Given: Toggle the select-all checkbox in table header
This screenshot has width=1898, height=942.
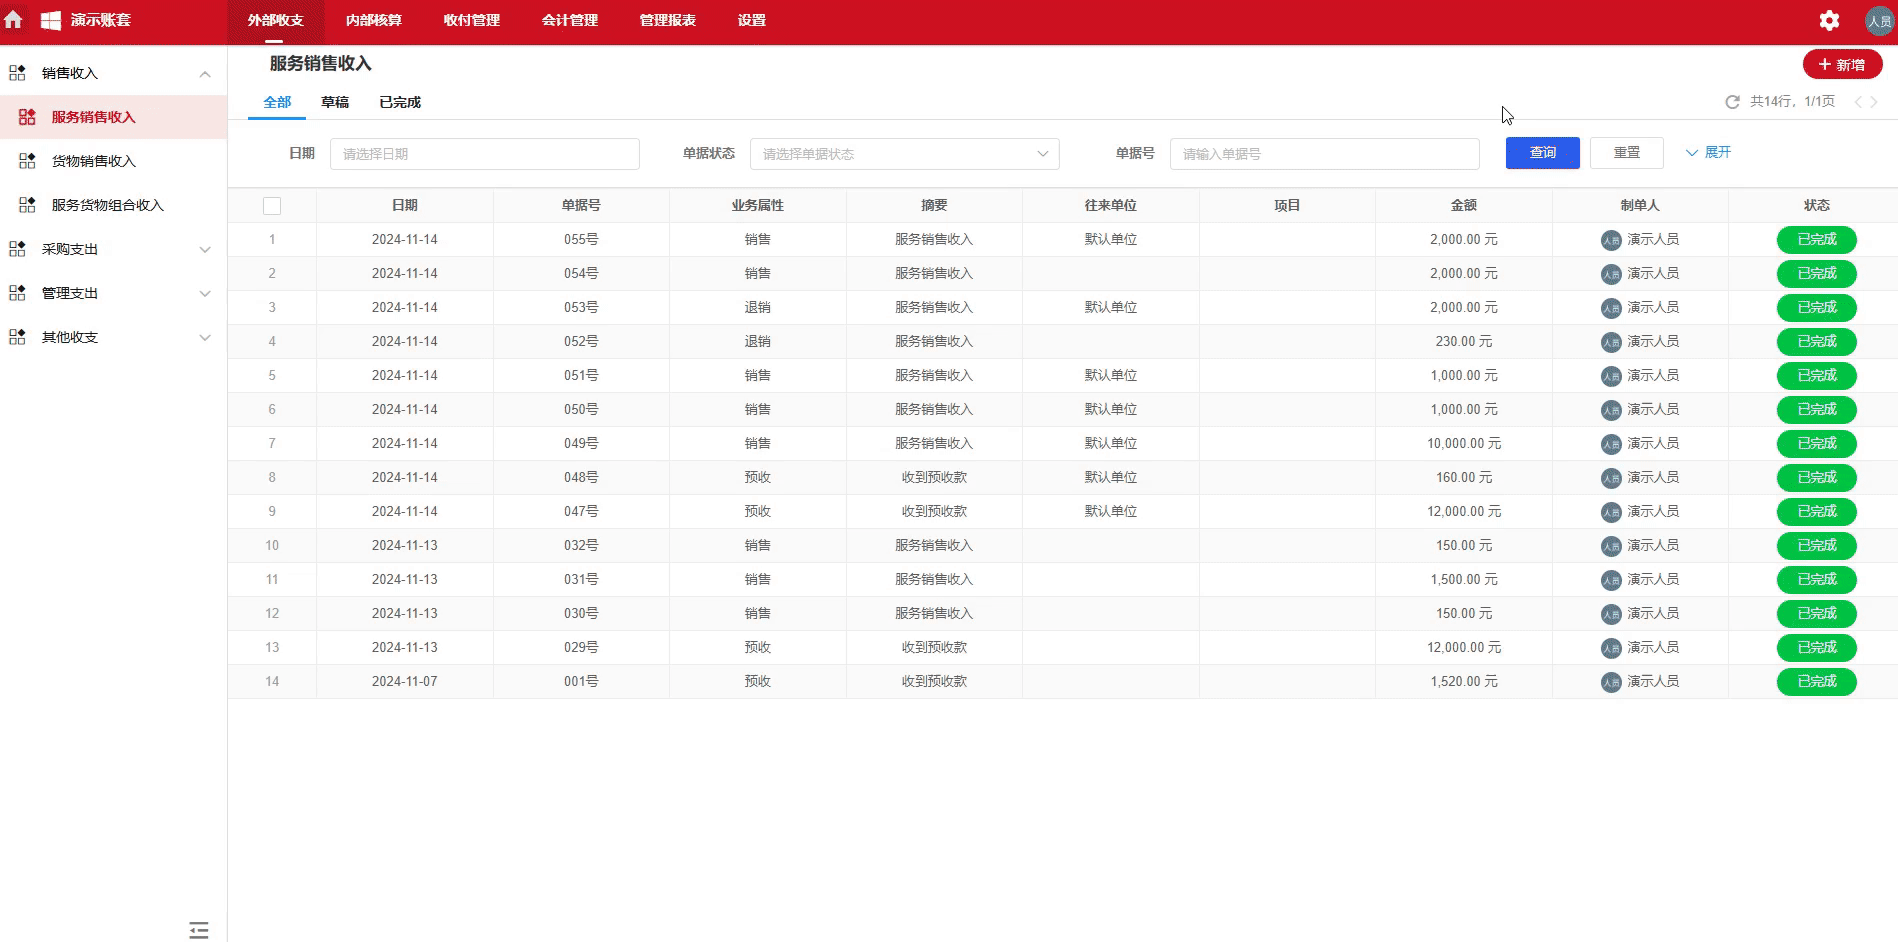Looking at the screenshot, I should click(x=272, y=205).
